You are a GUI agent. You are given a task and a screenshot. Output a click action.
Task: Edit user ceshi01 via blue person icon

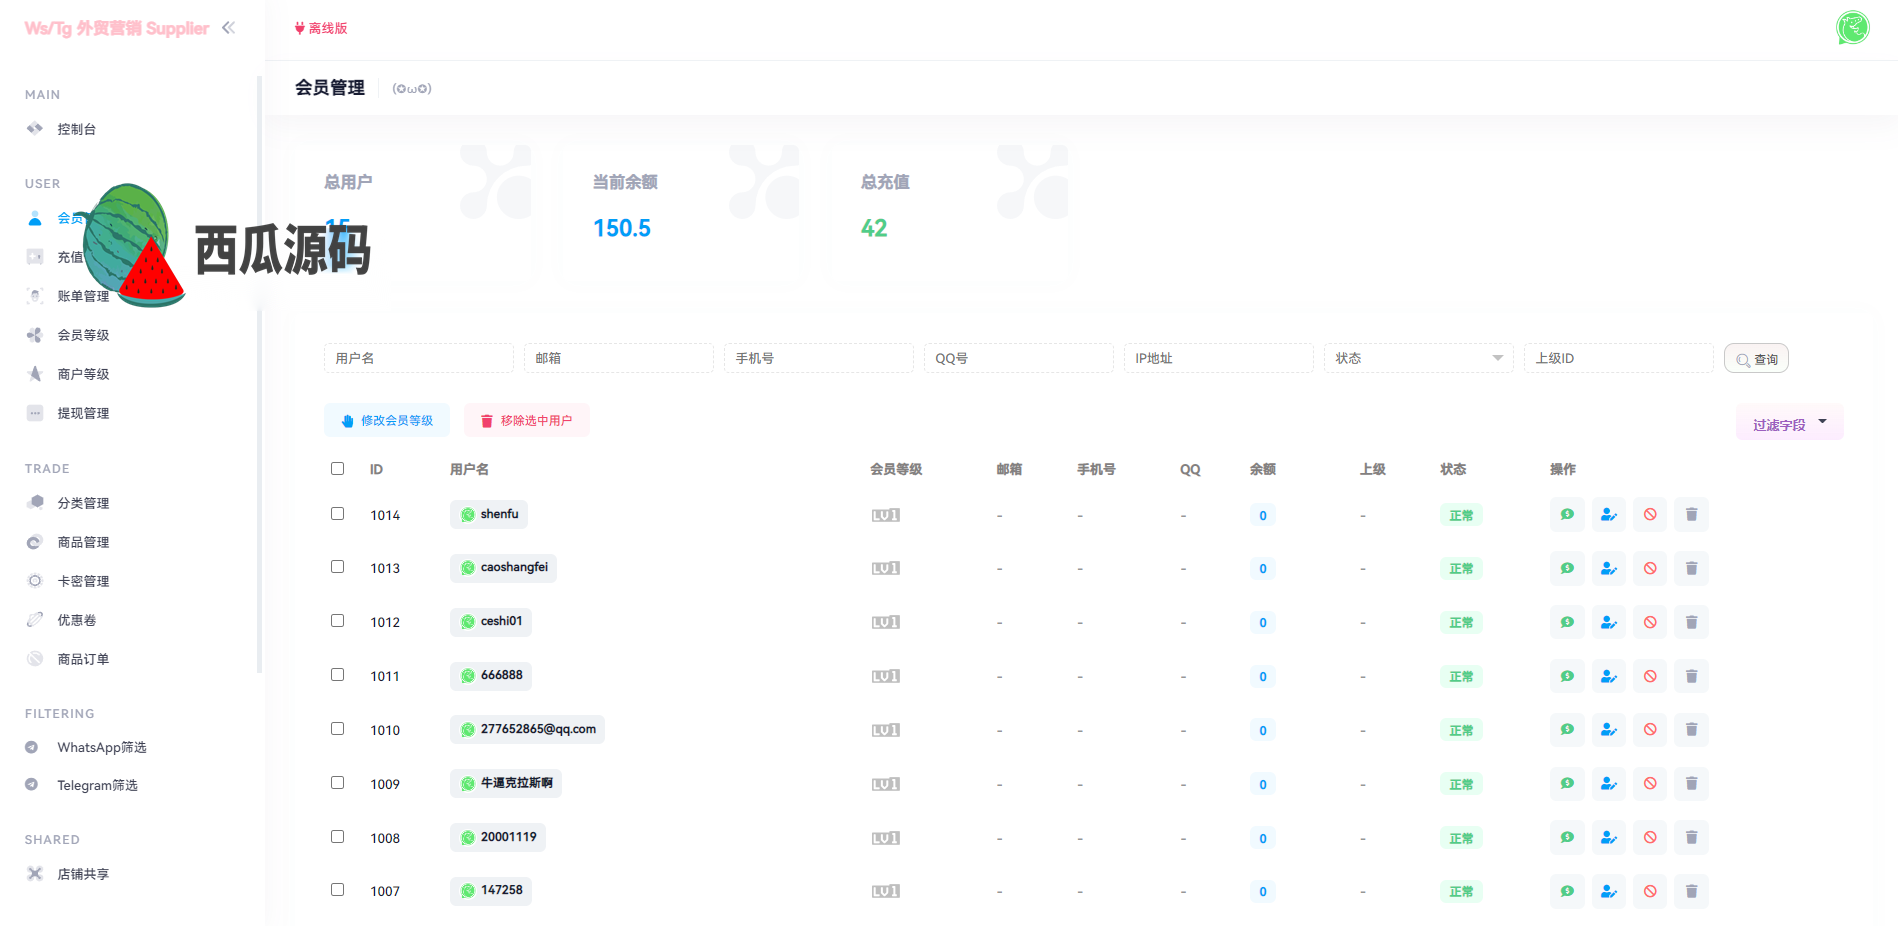pos(1608,623)
